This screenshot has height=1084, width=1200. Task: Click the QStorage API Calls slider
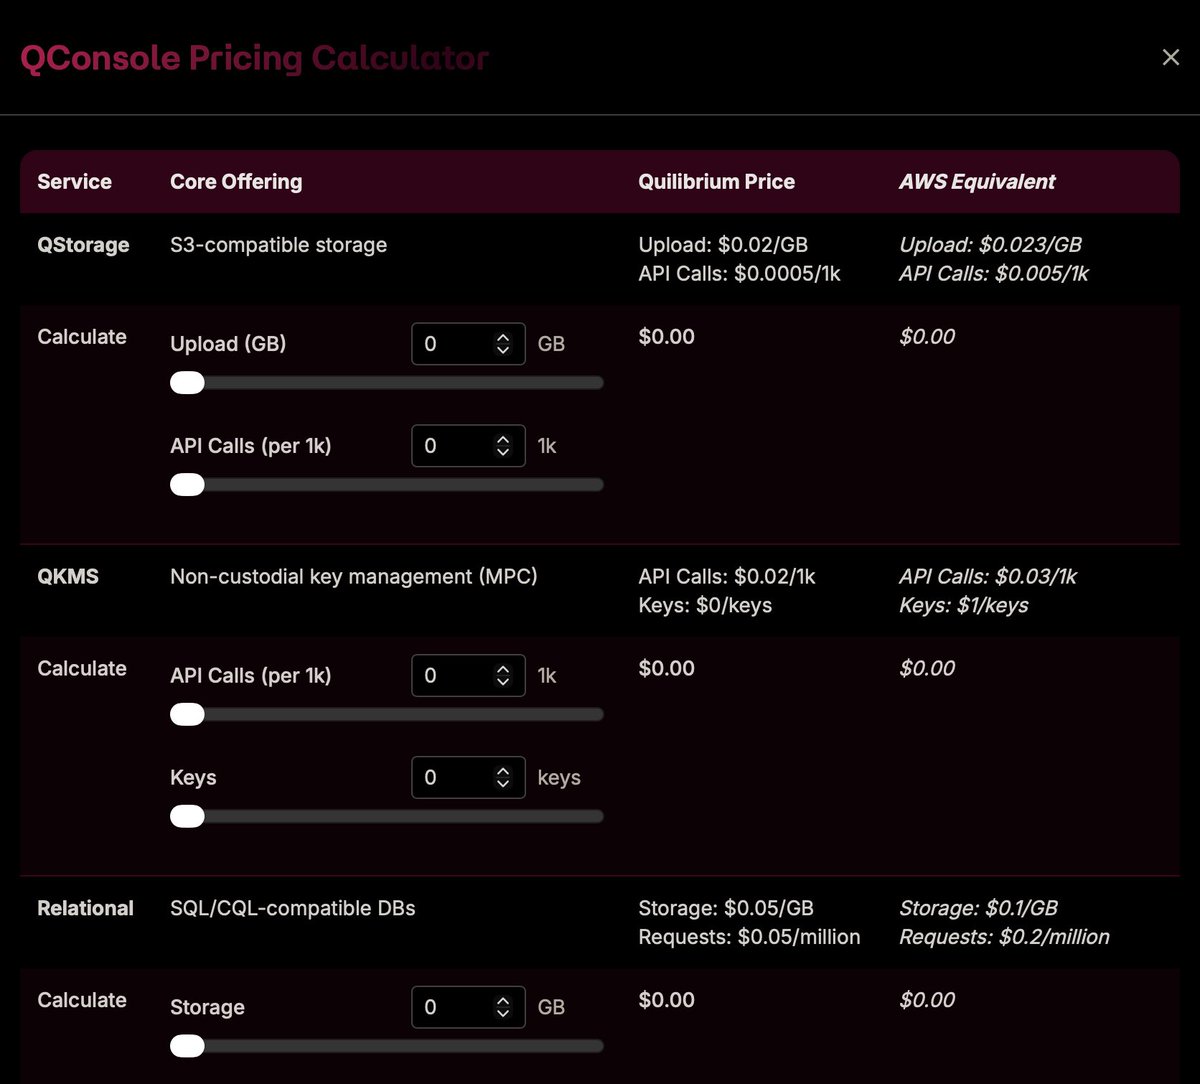387,485
